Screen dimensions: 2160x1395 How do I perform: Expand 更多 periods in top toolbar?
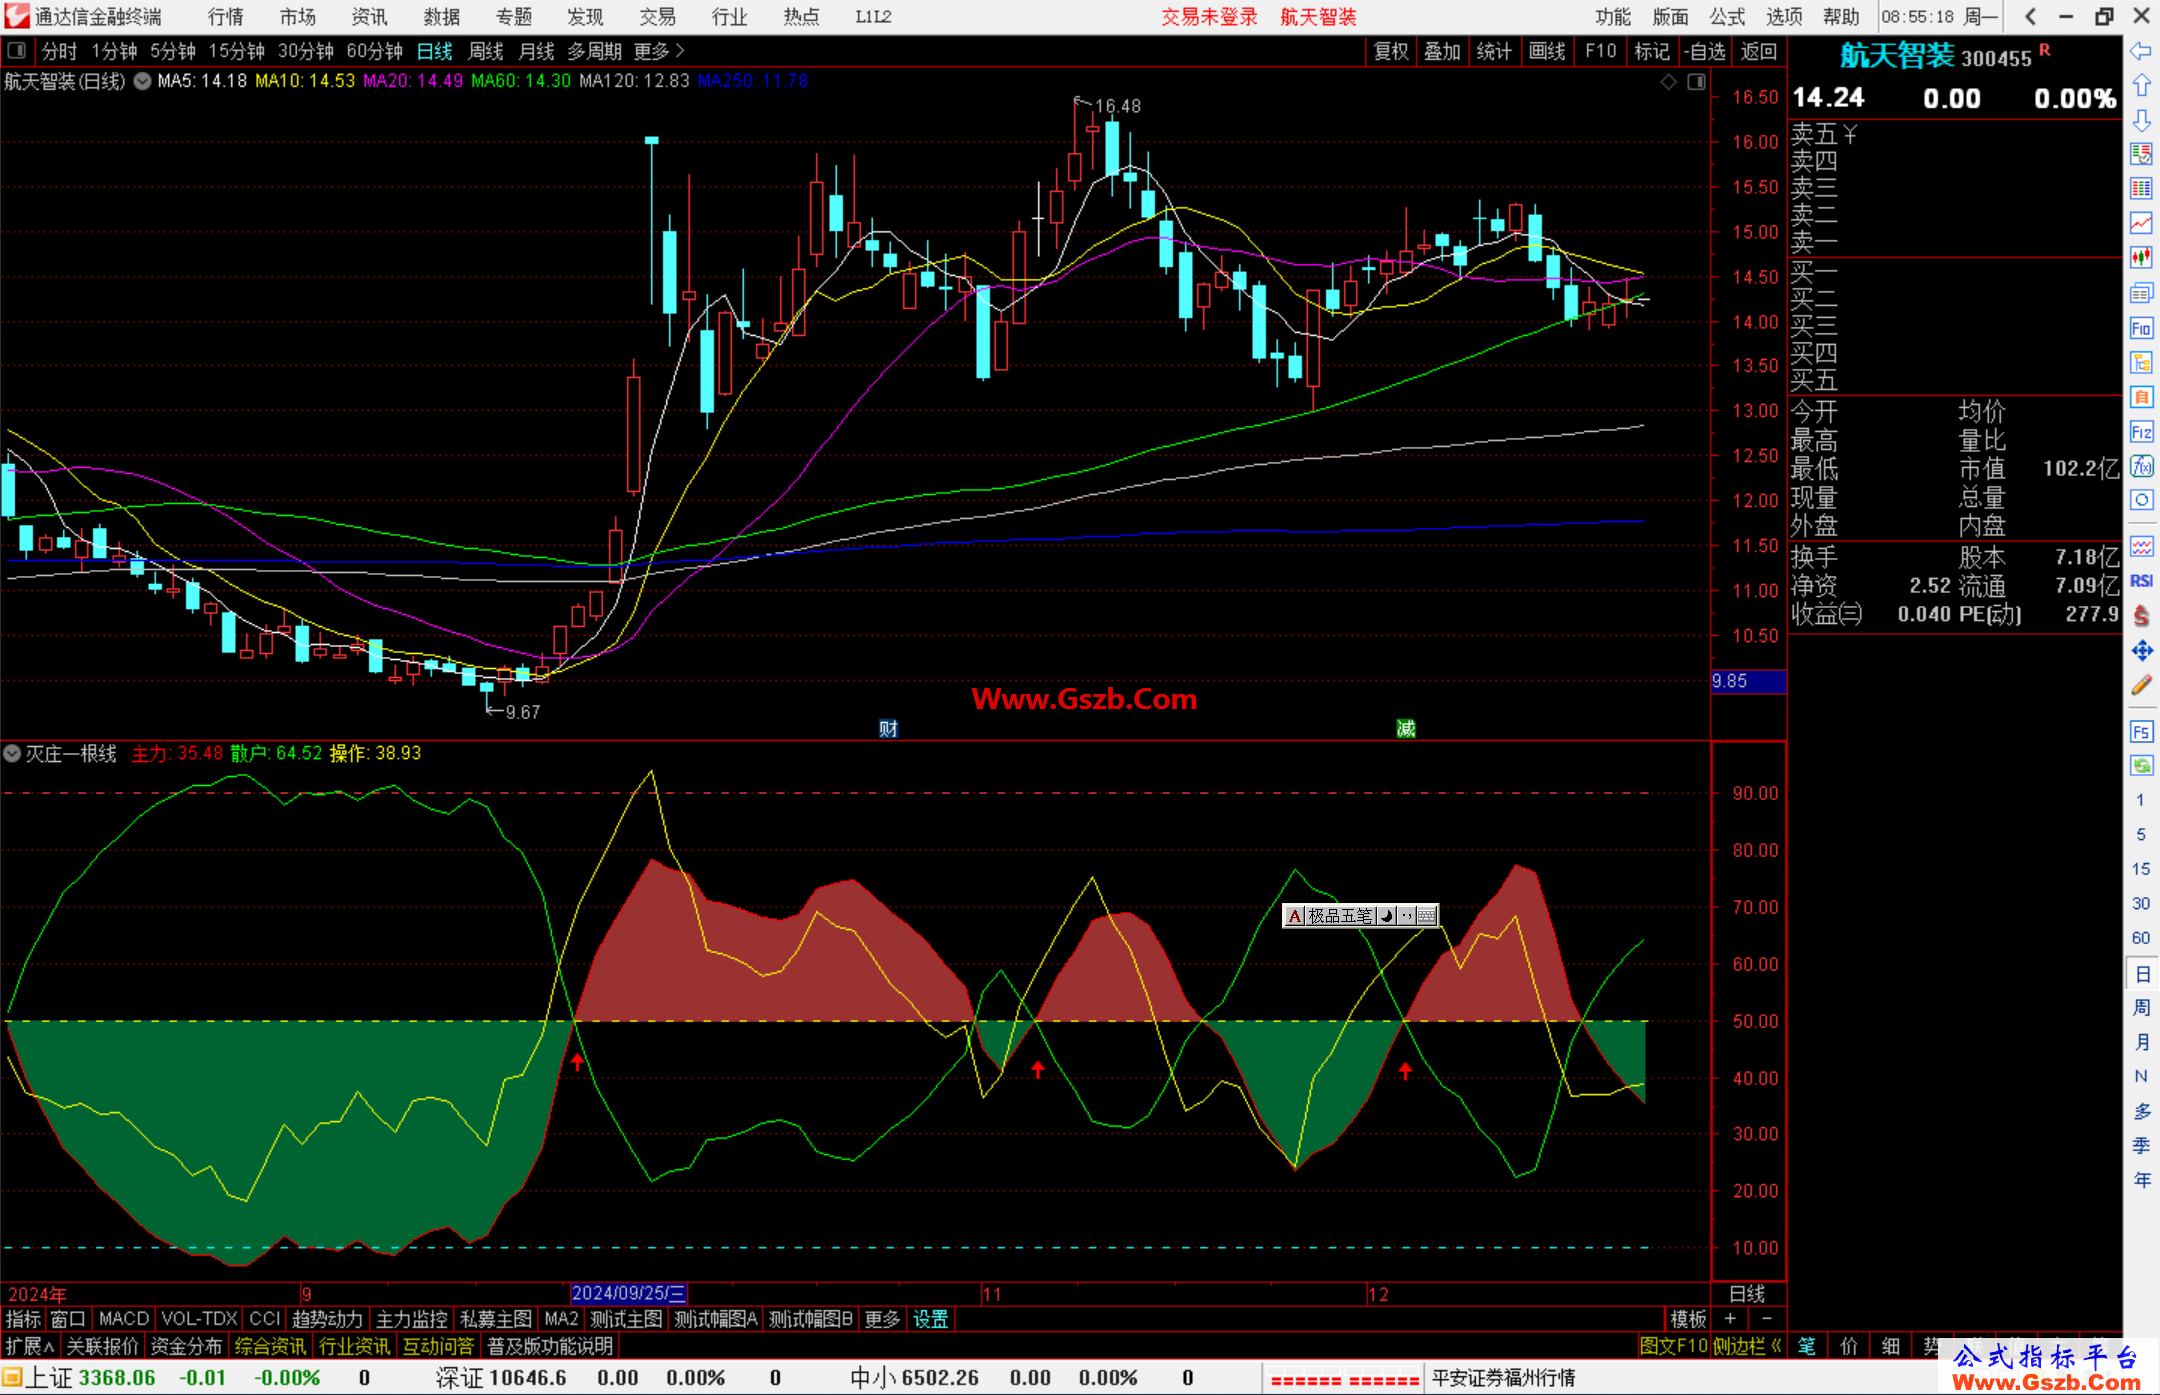click(659, 51)
